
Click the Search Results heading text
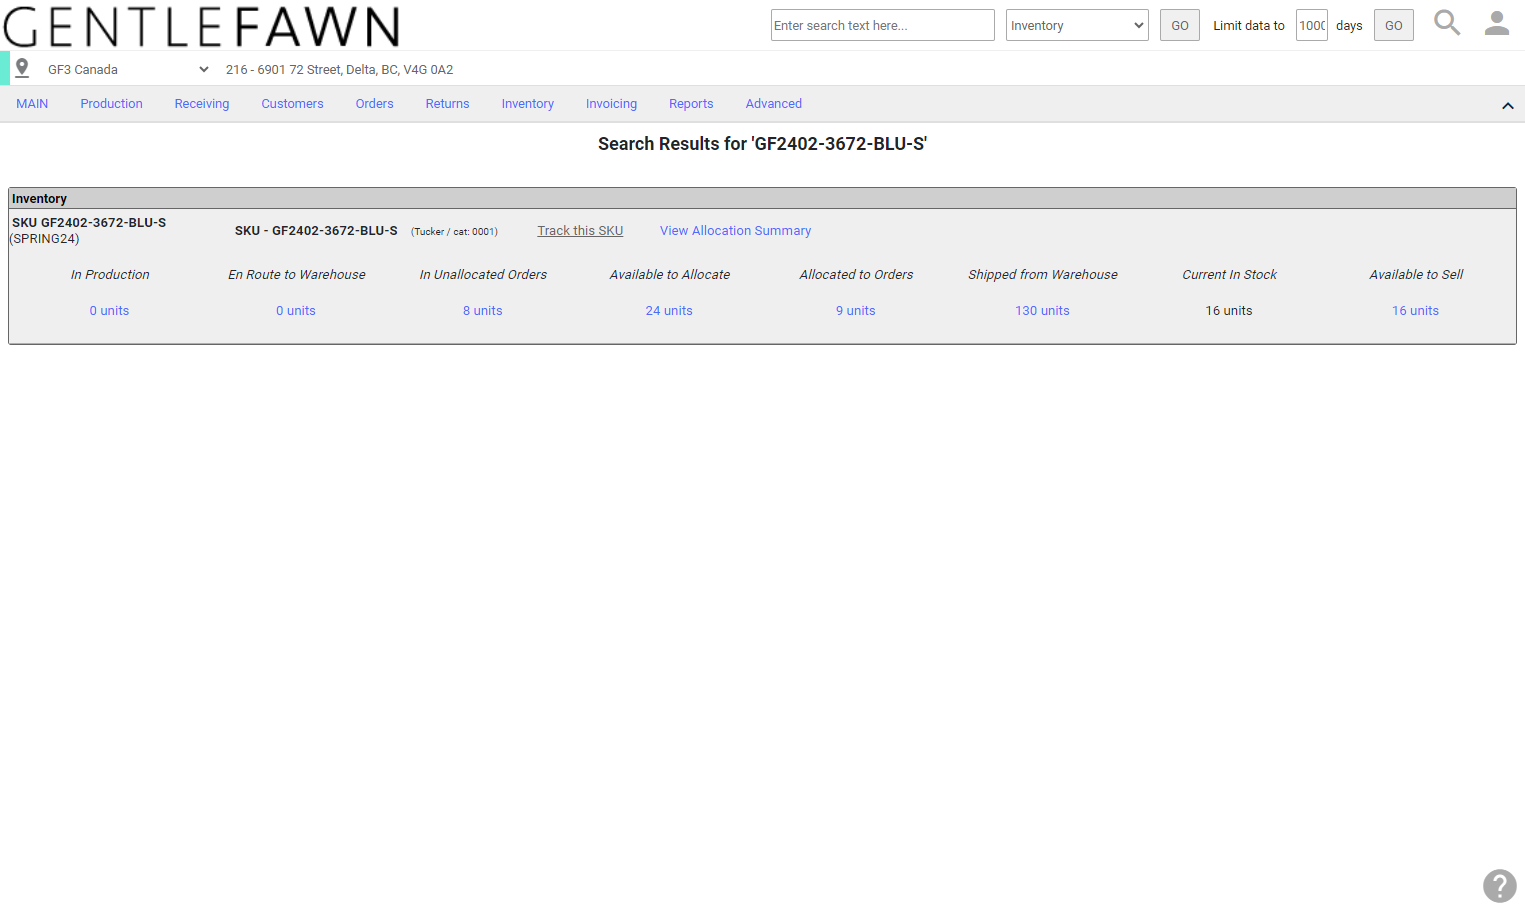[x=762, y=144]
